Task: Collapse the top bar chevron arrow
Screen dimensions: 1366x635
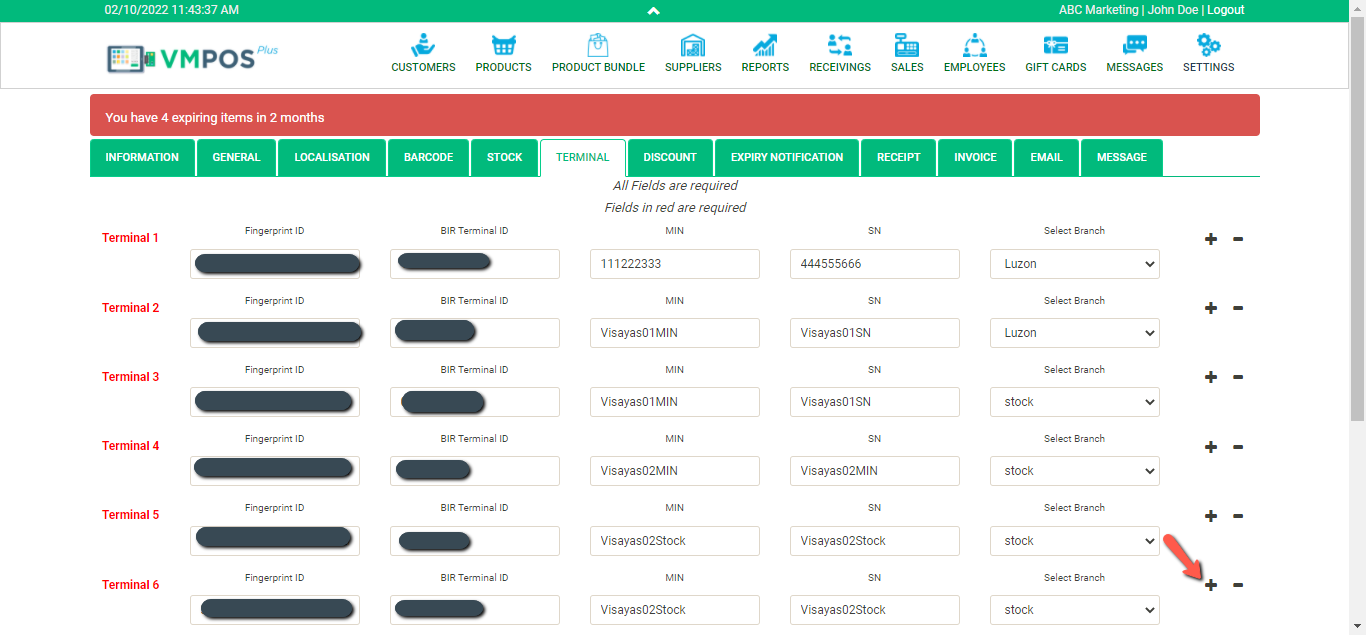Action: pyautogui.click(x=653, y=11)
